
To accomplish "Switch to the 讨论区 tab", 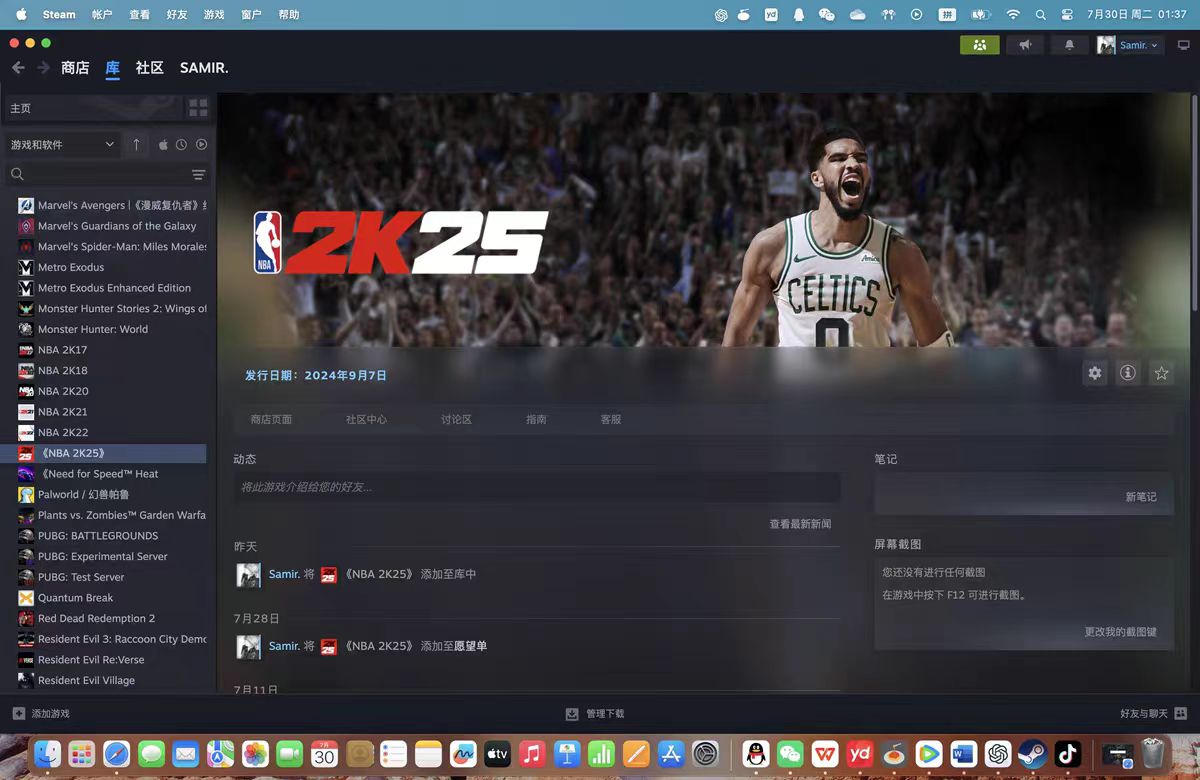I will pyautogui.click(x=456, y=420).
